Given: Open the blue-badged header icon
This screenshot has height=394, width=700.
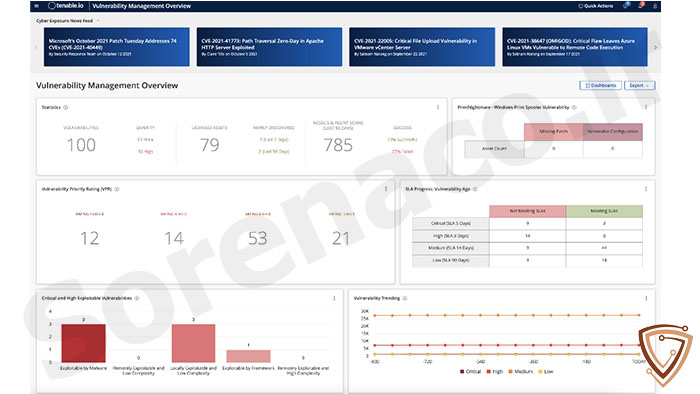Looking at the screenshot, I should point(626,5).
